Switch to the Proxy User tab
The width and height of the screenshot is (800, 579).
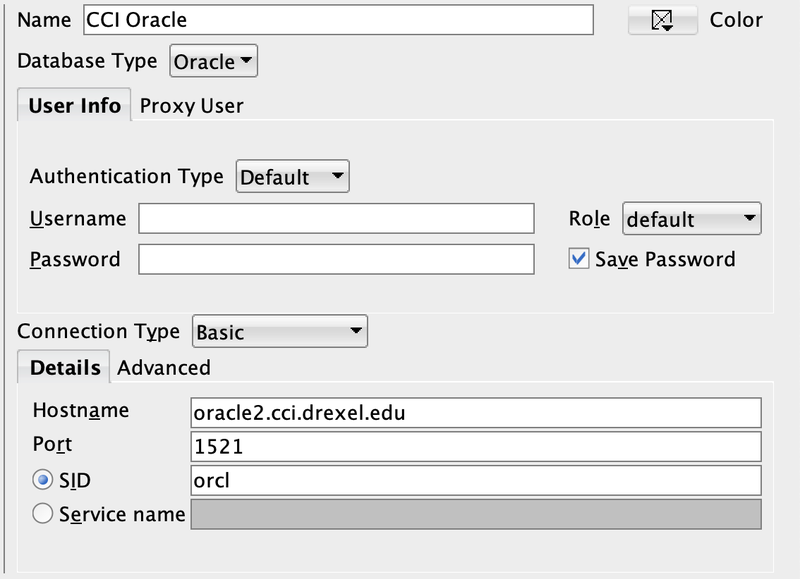(191, 106)
